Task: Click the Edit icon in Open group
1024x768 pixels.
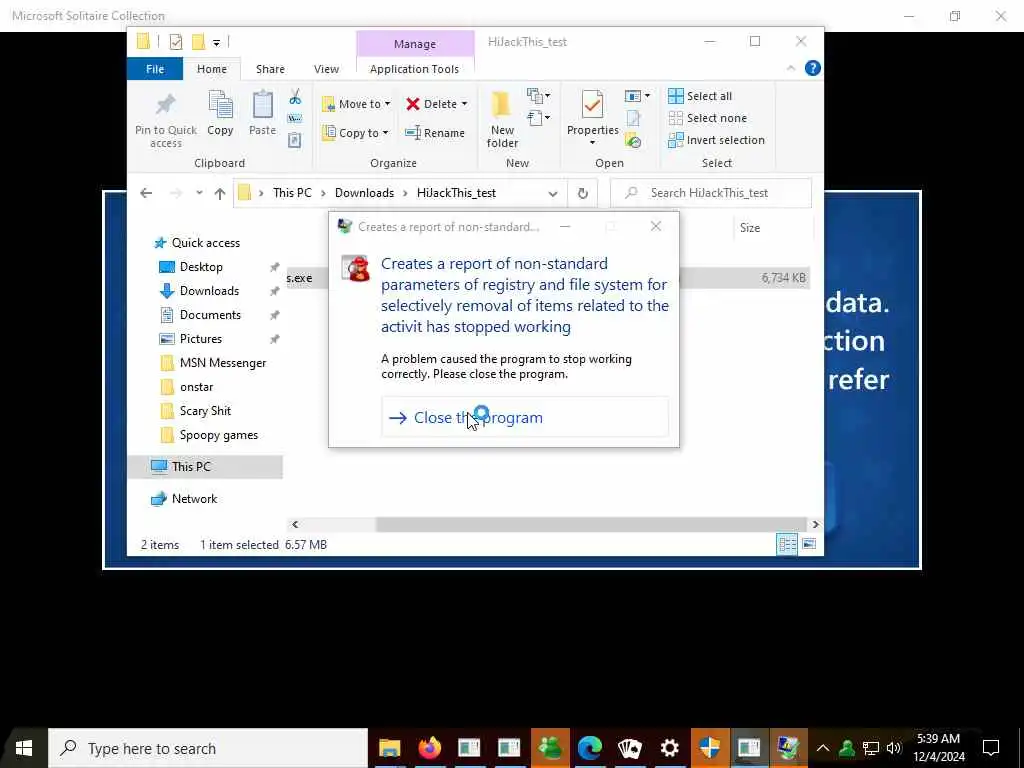Action: coord(633,118)
